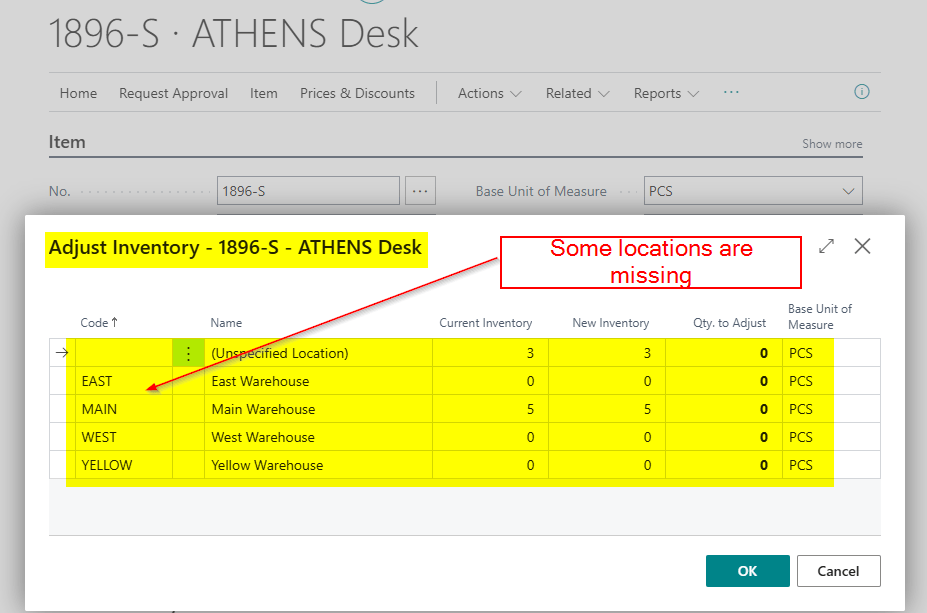This screenshot has width=927, height=613.
Task: Select New Inventory cell for Main Warehouse
Action: point(606,409)
